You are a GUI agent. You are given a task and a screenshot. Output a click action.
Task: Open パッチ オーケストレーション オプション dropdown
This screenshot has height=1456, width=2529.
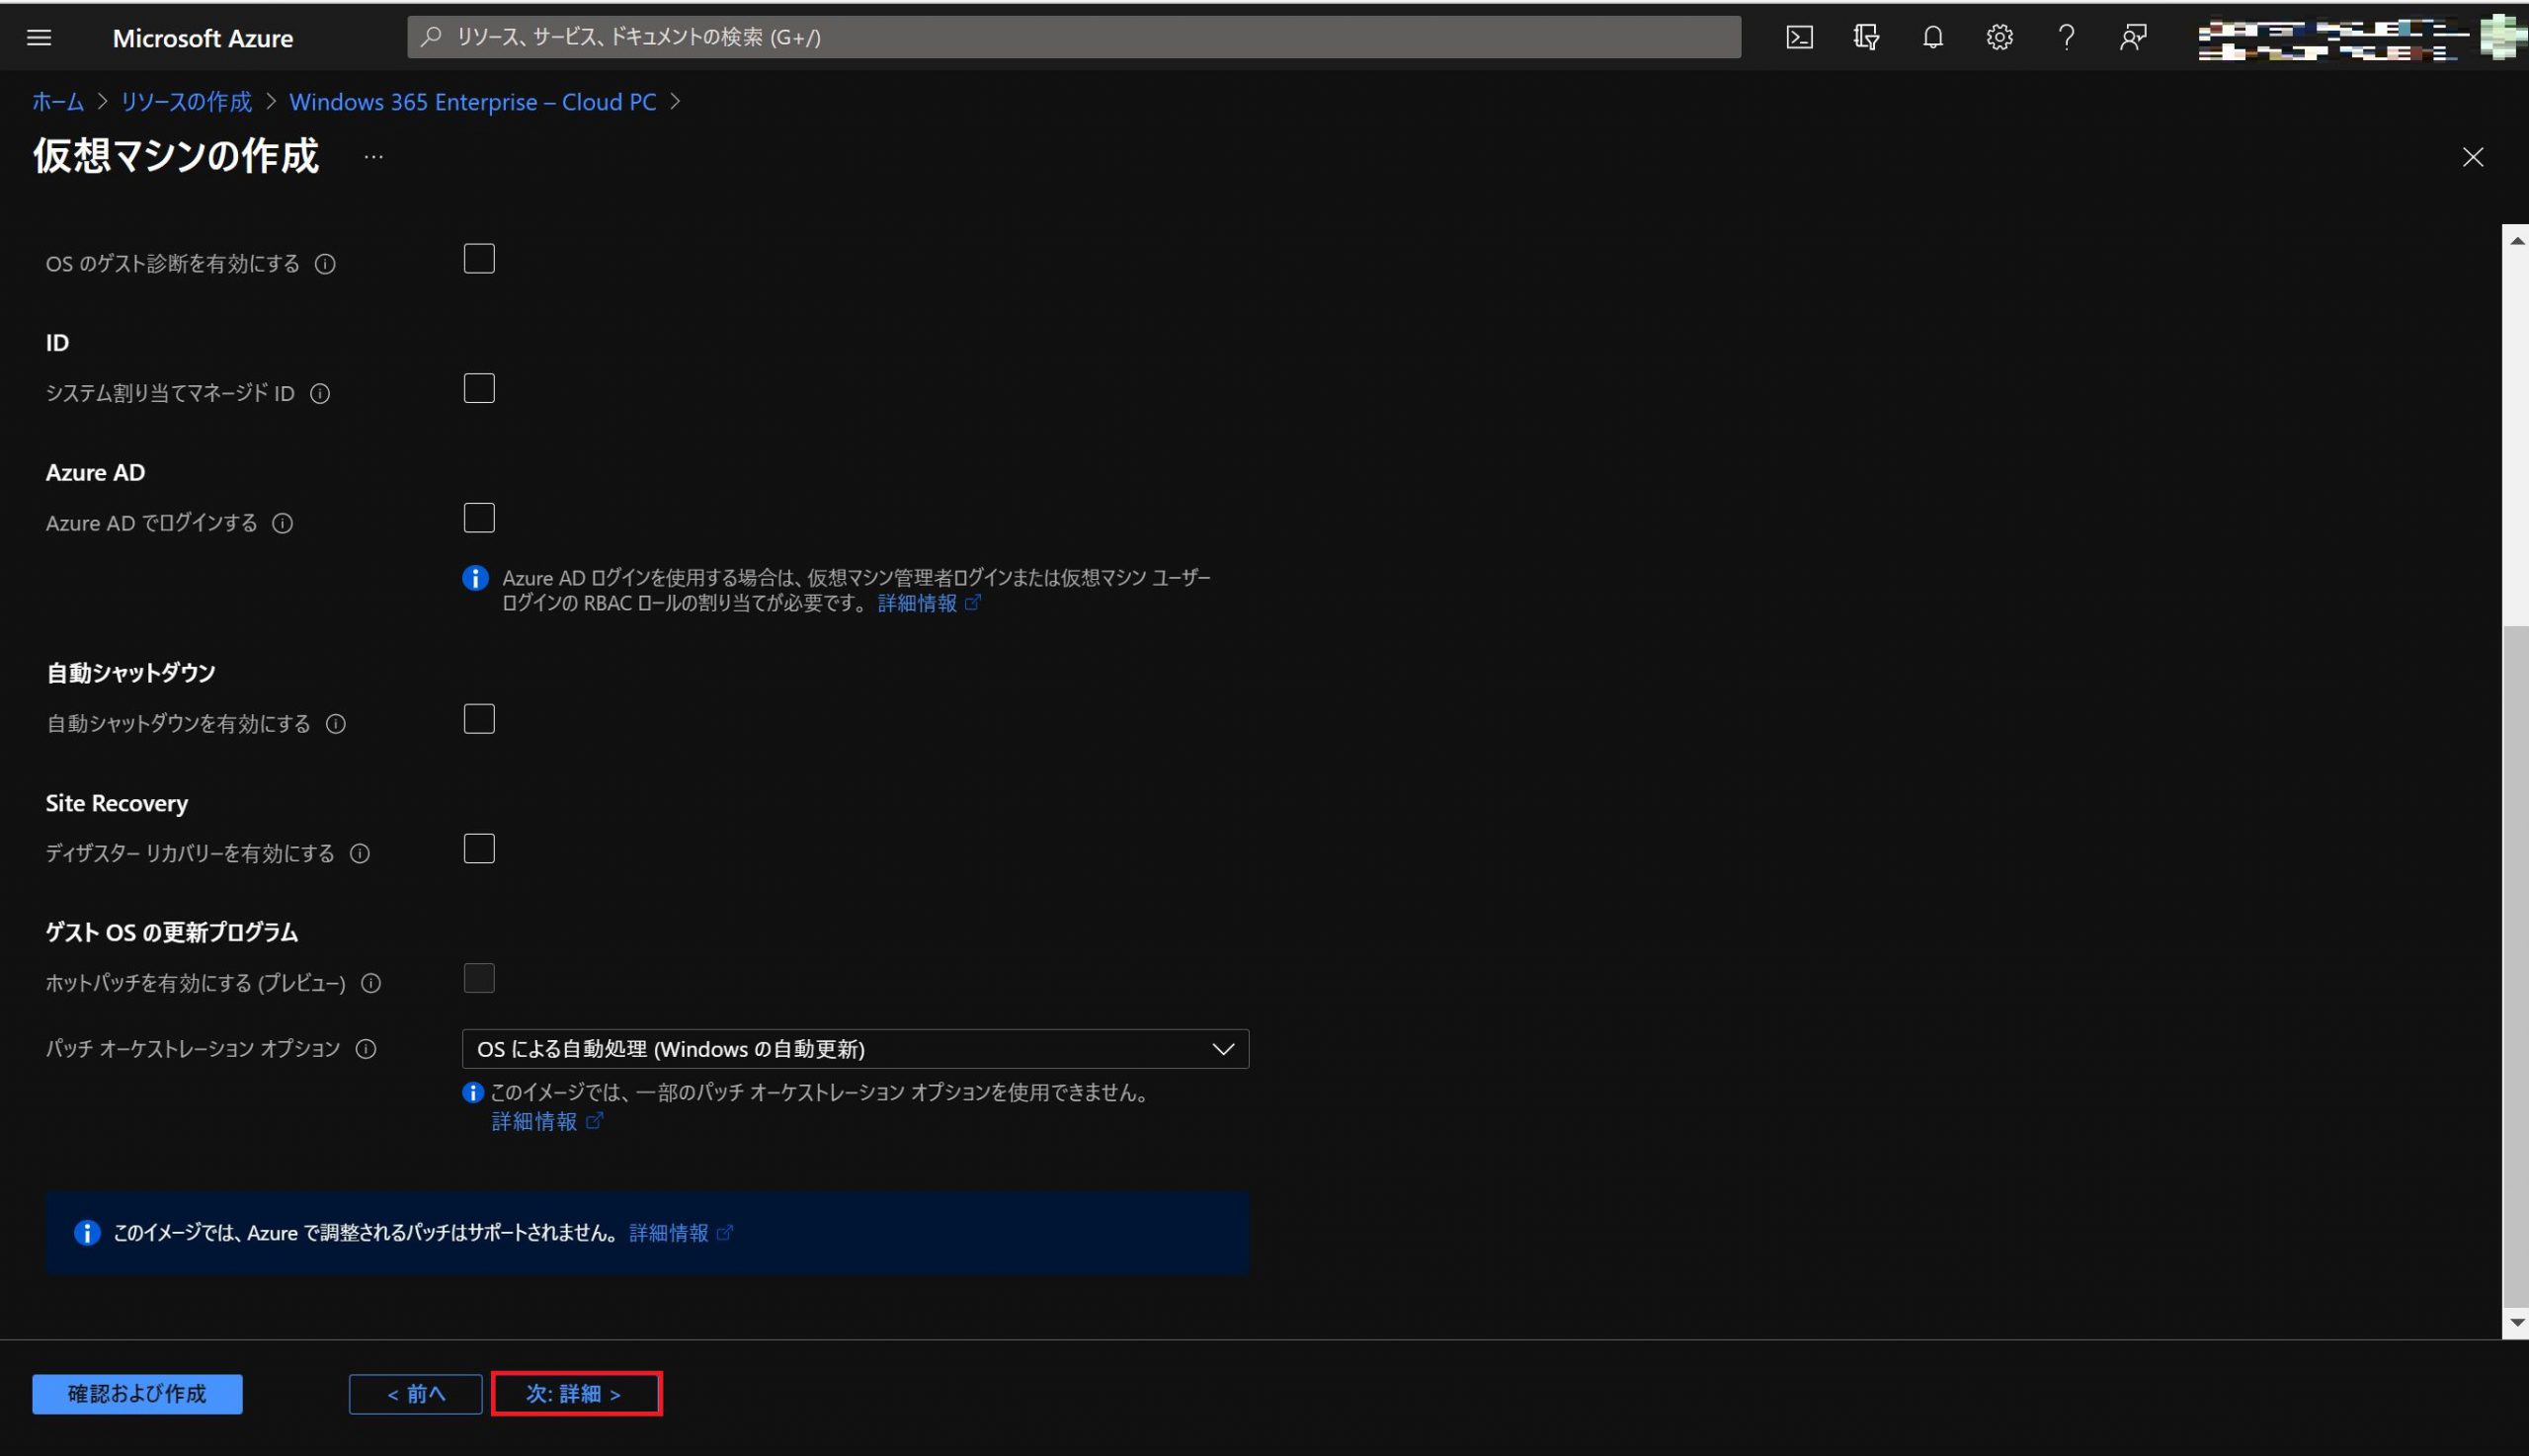[x=855, y=1049]
